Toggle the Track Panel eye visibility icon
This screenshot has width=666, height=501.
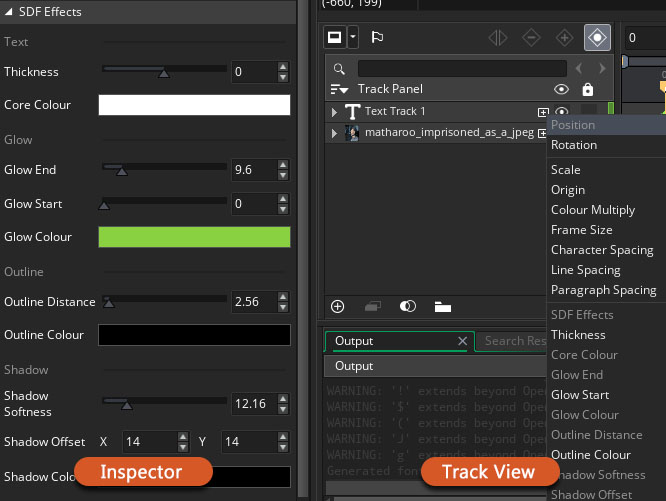point(562,89)
